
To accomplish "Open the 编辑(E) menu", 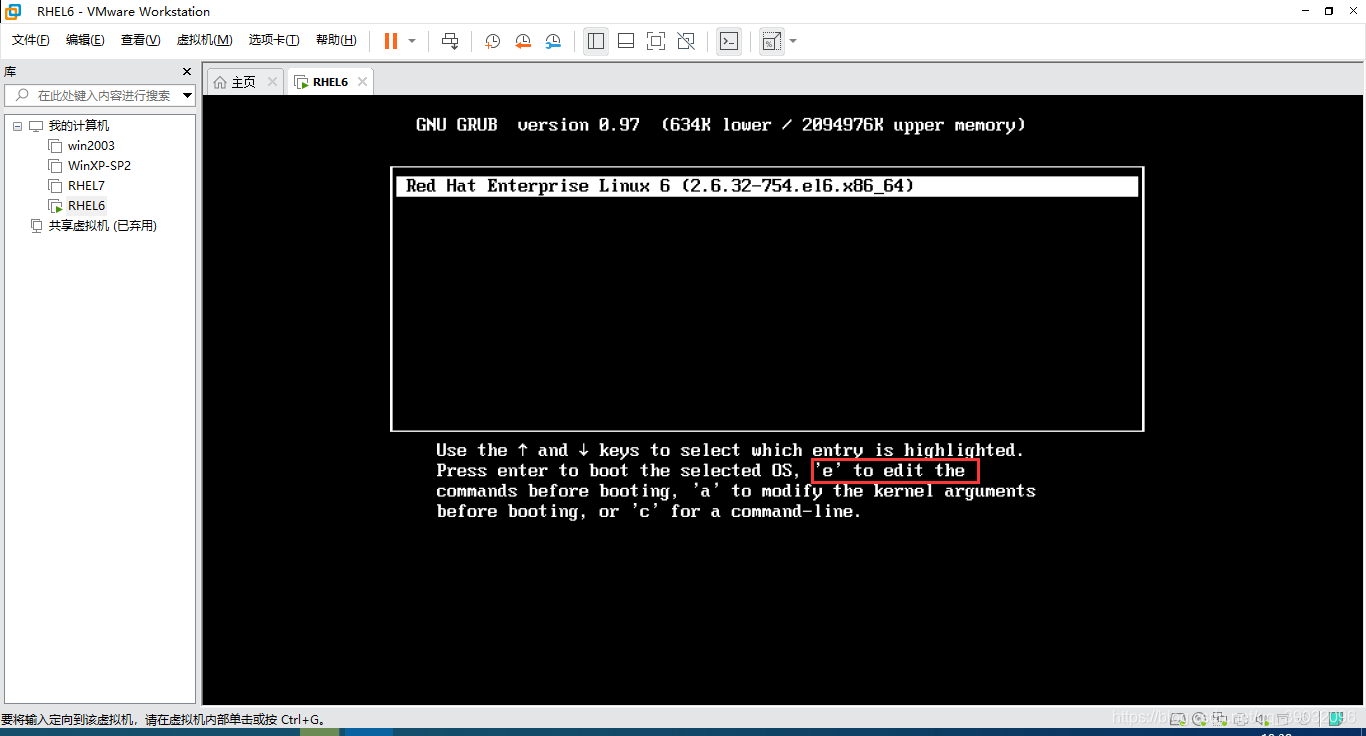I will tap(85, 40).
